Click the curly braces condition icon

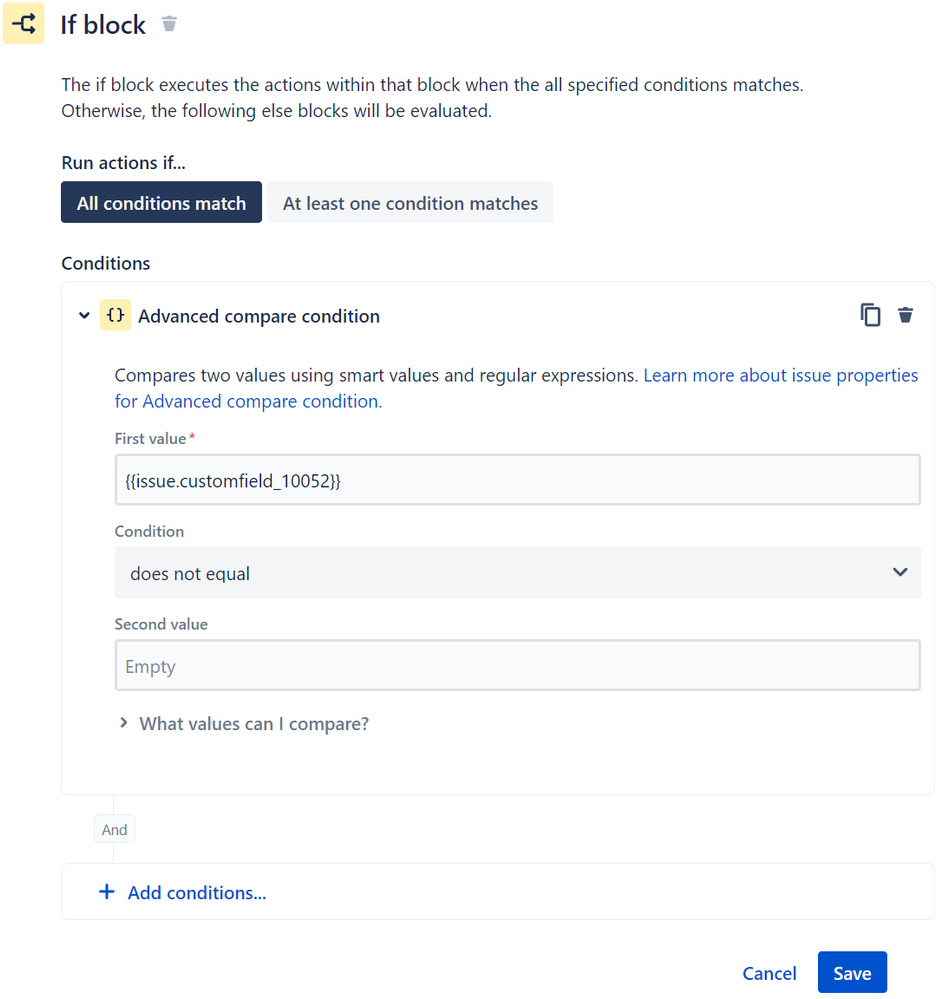point(115,315)
